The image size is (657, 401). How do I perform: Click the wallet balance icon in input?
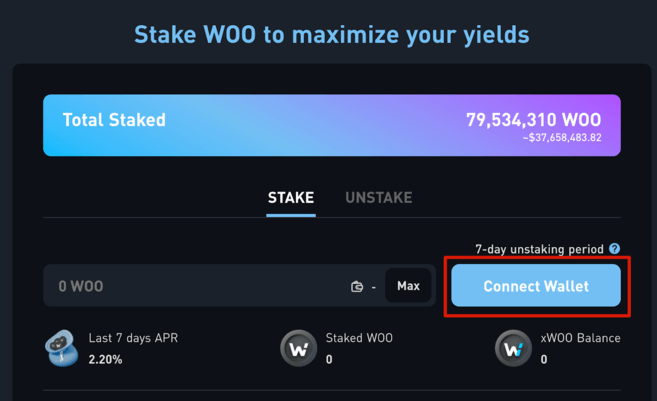click(357, 287)
